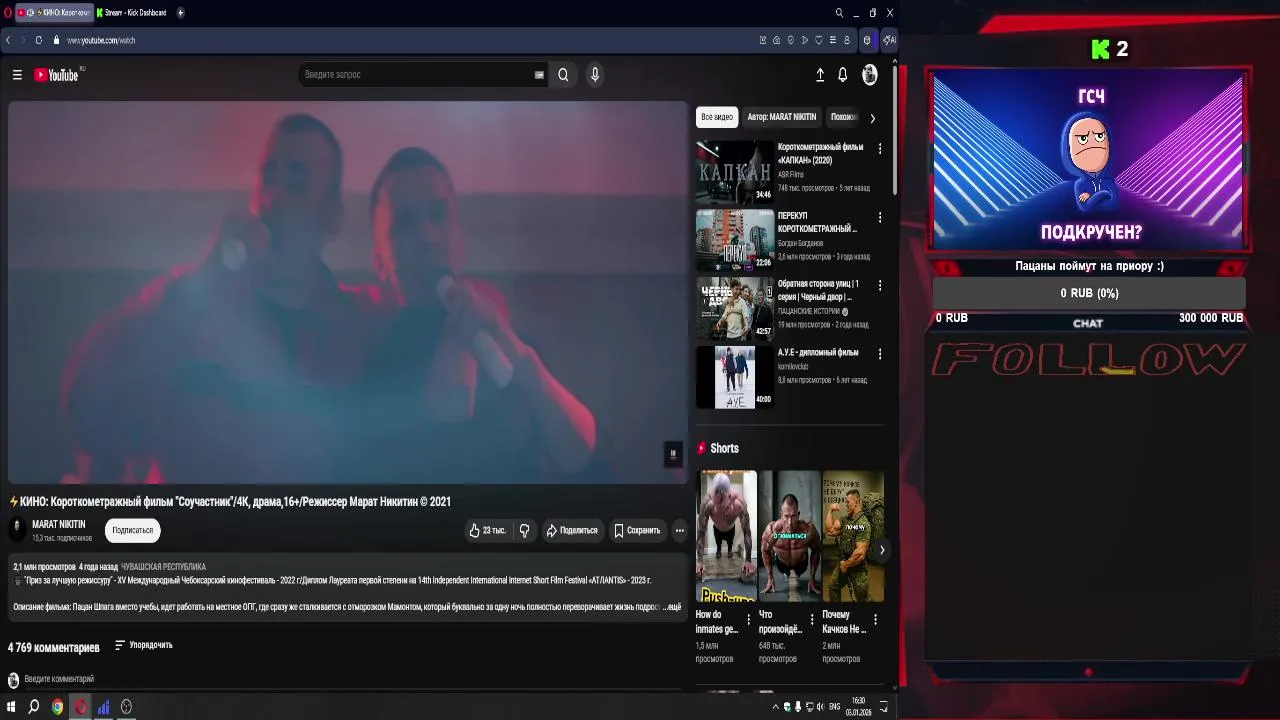This screenshot has height=720, width=1280.
Task: Open options for А.У.Е дипломный фильм
Action: click(880, 354)
